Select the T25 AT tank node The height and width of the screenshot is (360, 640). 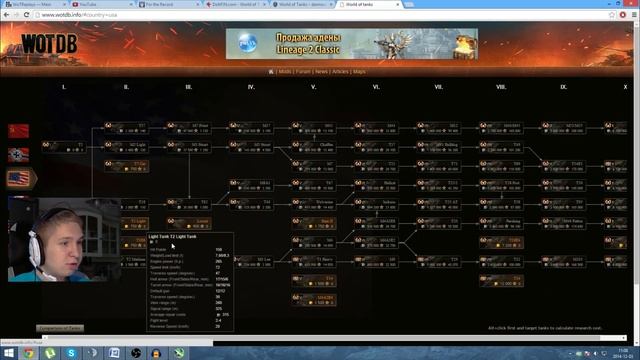(x=439, y=204)
